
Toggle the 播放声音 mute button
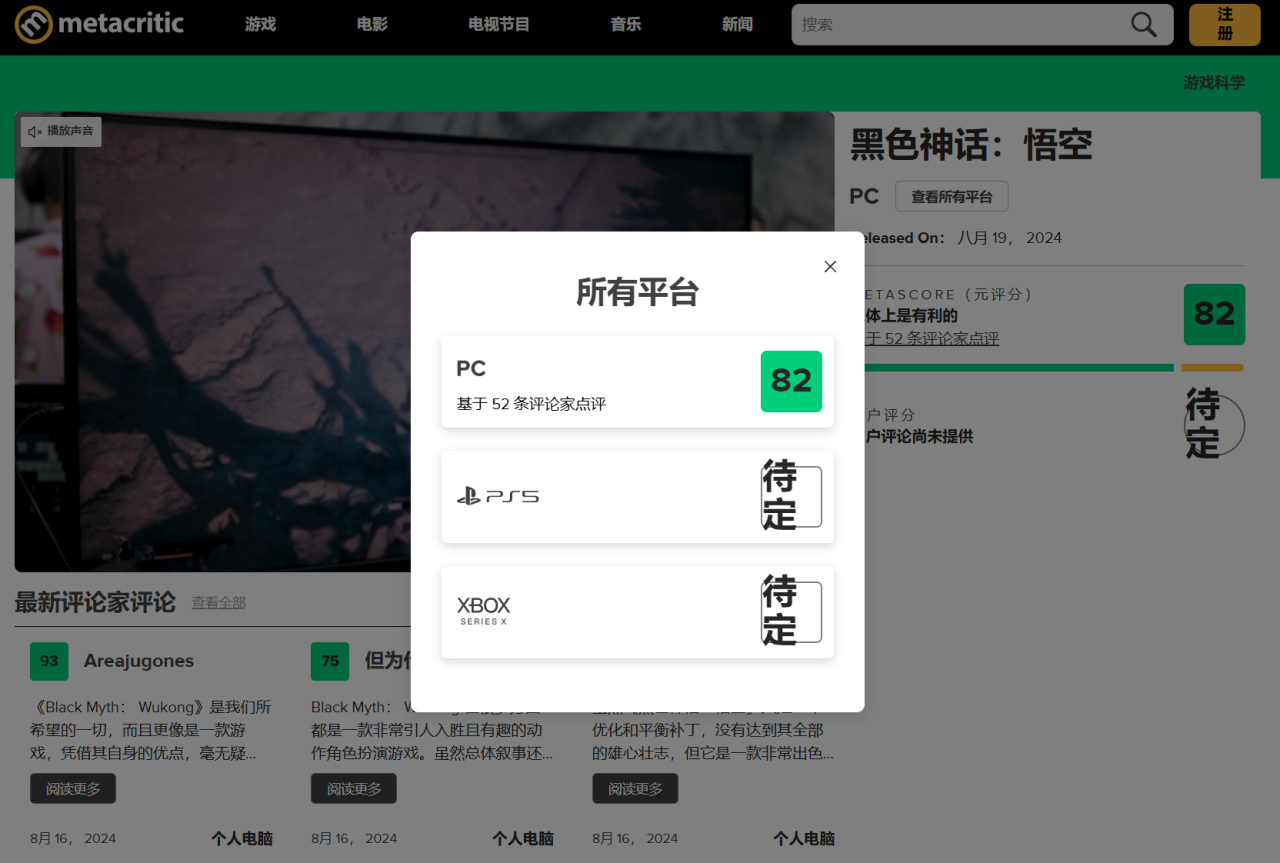[61, 131]
